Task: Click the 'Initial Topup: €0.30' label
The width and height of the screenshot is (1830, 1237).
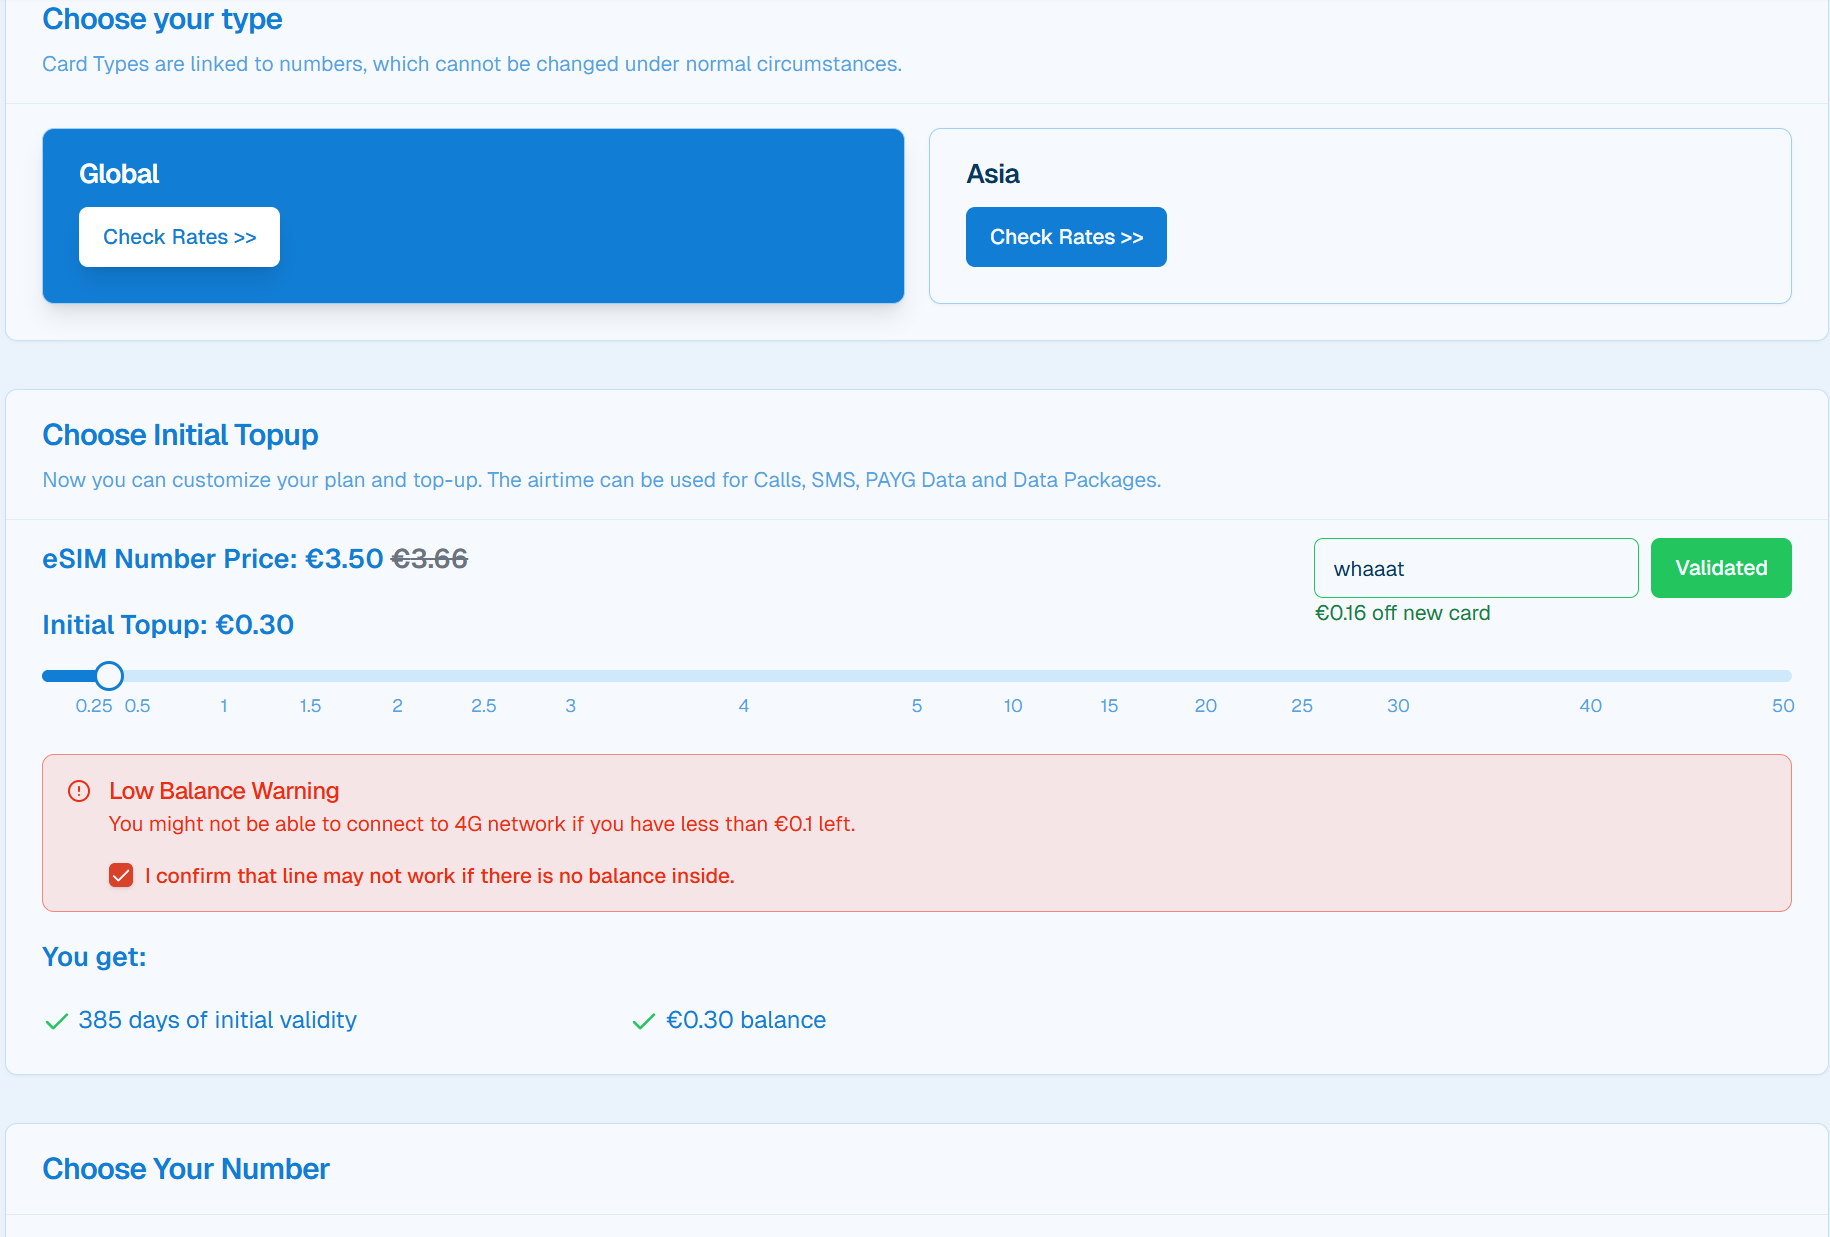Action: coord(168,625)
